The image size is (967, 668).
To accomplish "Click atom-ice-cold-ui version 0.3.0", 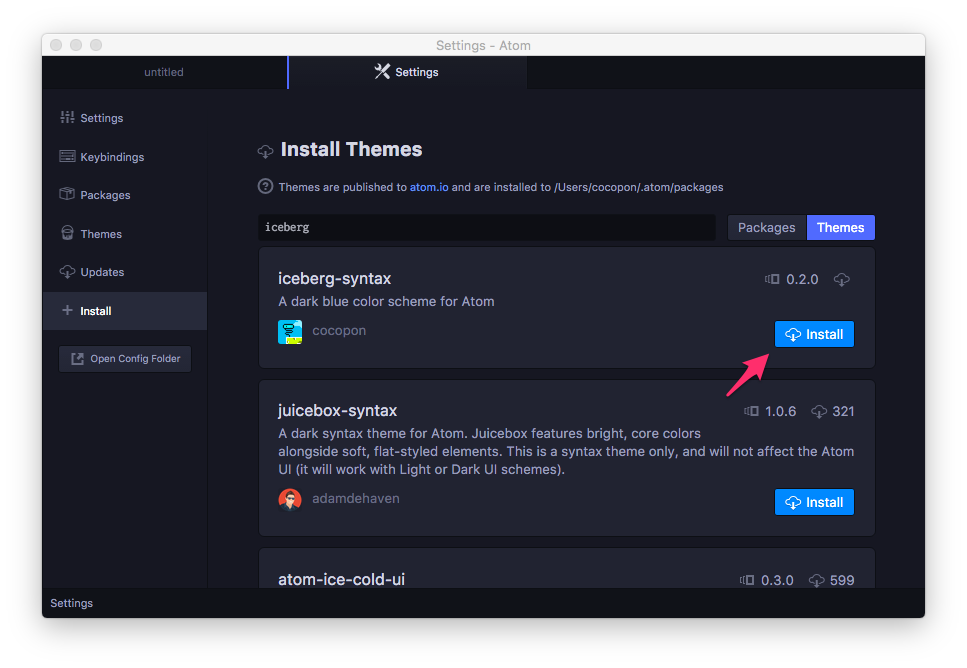I will click(x=777, y=580).
